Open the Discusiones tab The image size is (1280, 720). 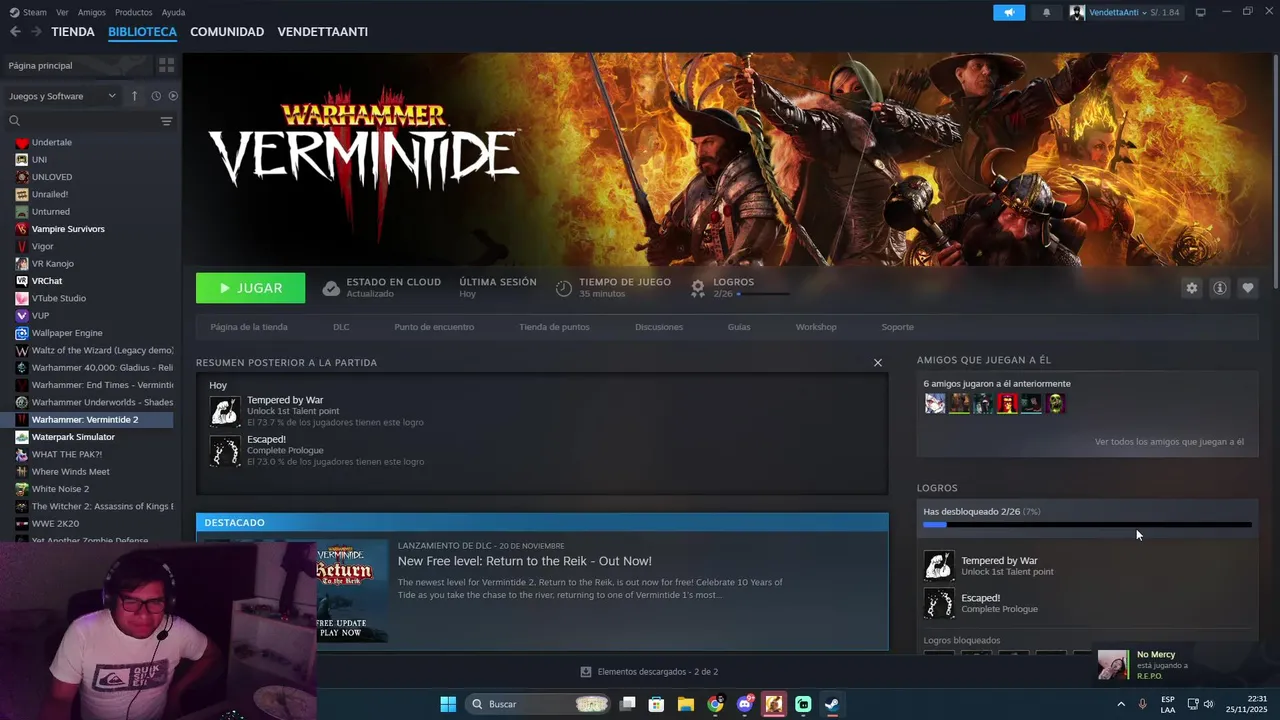tap(659, 327)
